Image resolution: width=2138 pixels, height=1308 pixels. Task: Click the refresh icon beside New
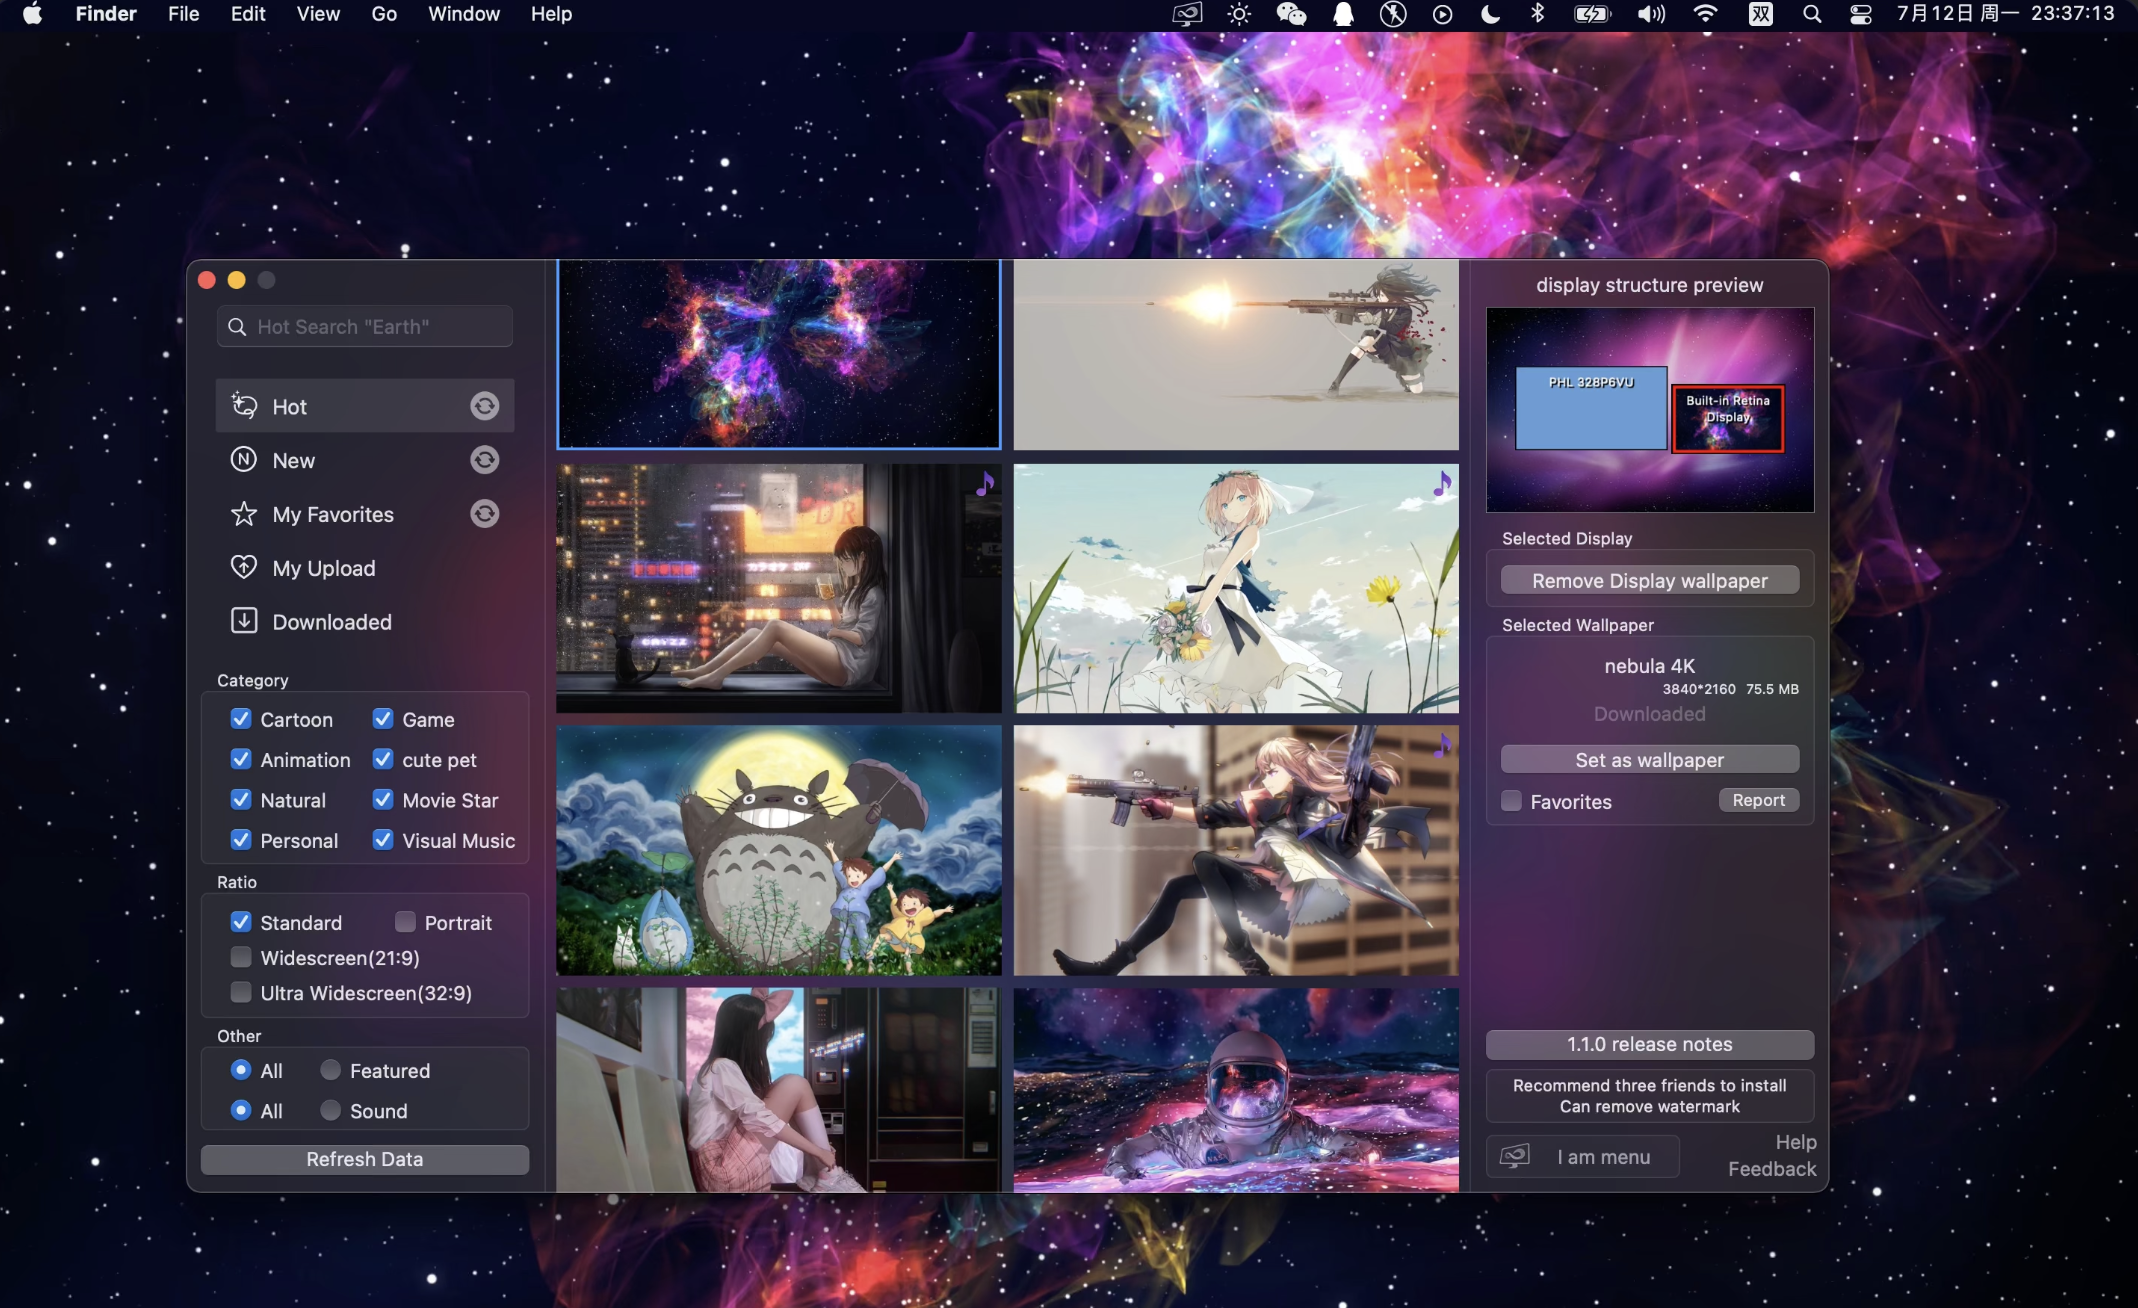(x=485, y=460)
